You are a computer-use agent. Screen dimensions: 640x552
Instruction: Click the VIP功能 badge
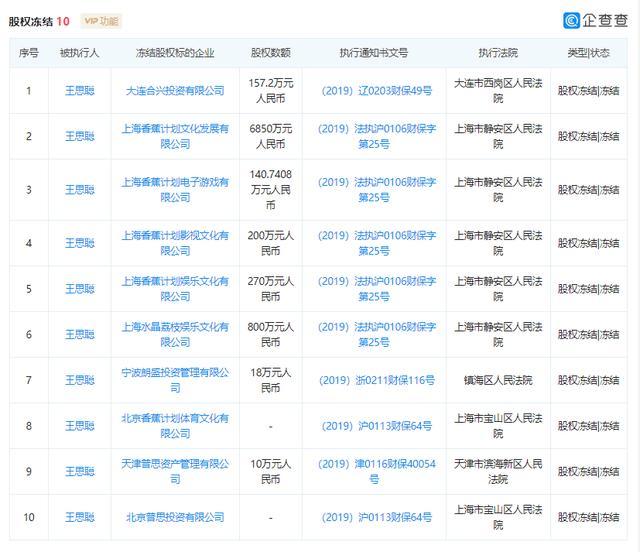tap(101, 21)
